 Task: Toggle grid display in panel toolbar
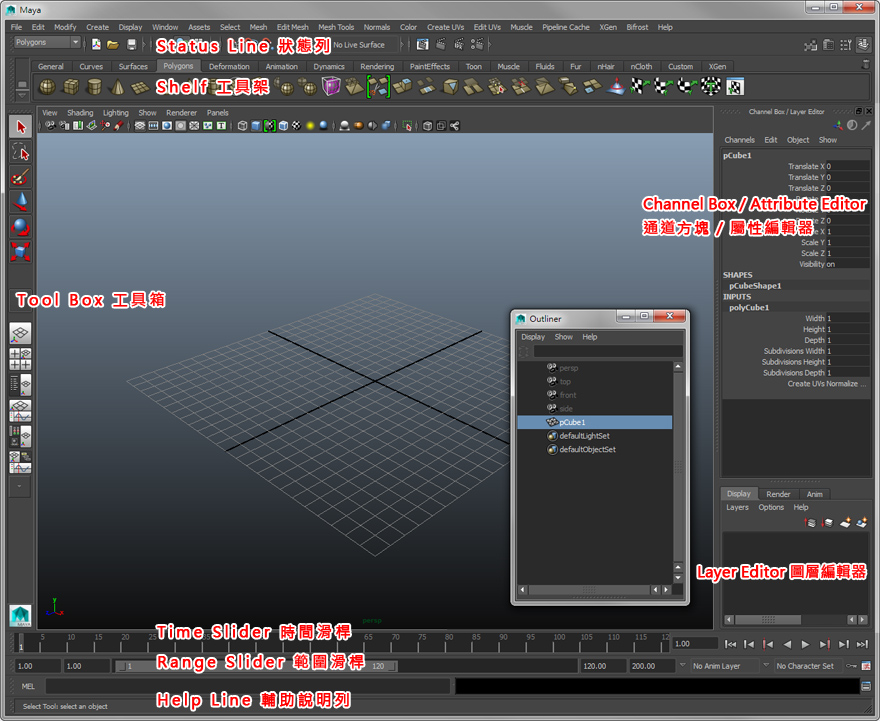pyautogui.click(x=140, y=126)
